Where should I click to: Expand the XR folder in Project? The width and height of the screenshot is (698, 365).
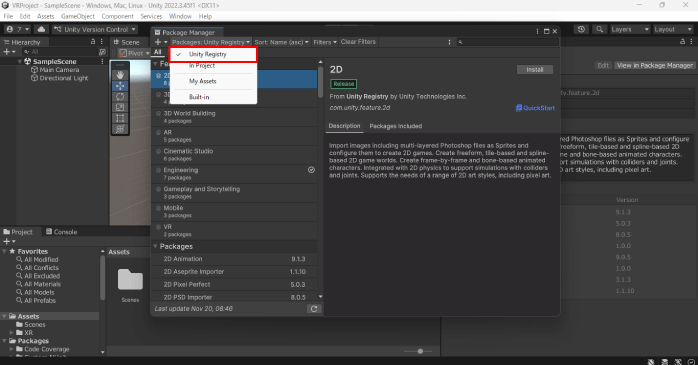click(x=12, y=333)
